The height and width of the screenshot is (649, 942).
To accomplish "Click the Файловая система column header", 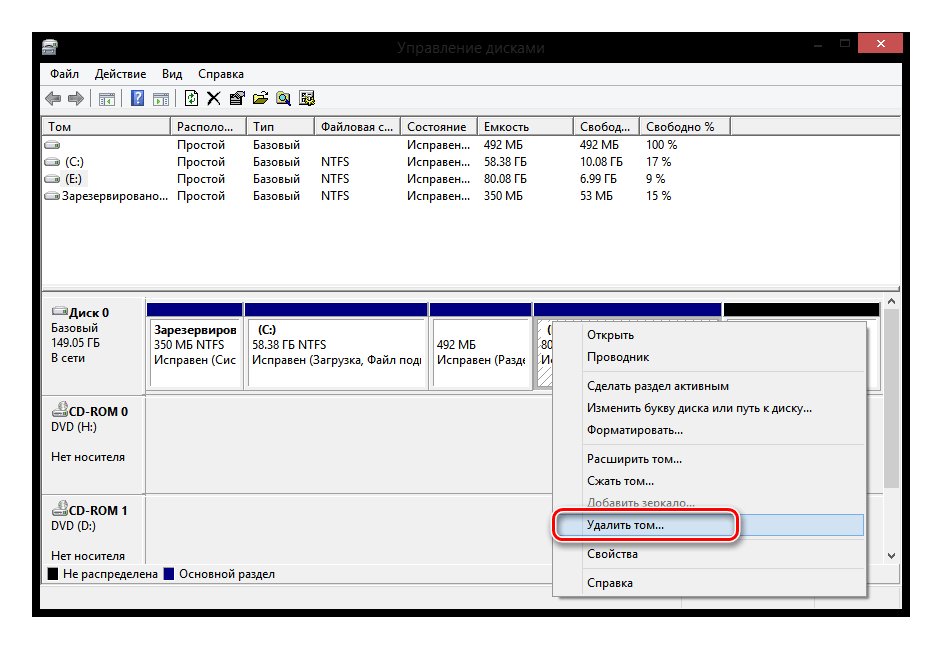I will click(x=358, y=127).
